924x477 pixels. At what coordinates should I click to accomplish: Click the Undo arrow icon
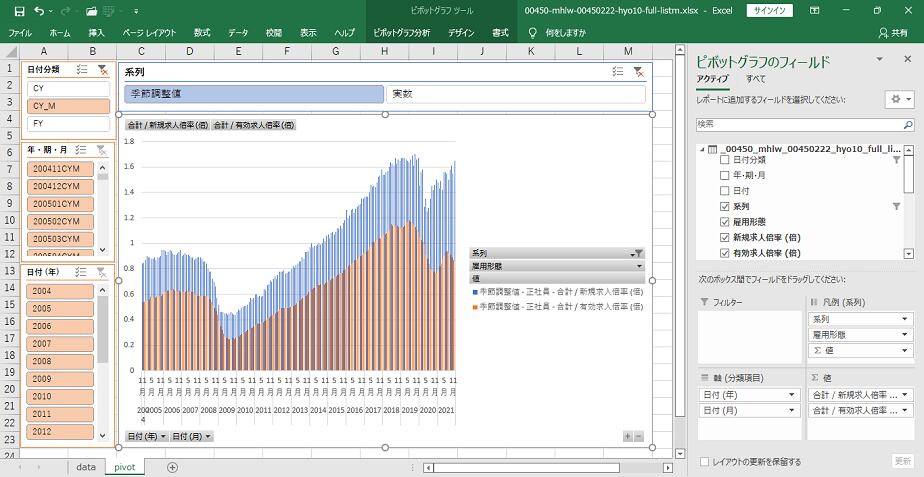coord(40,10)
